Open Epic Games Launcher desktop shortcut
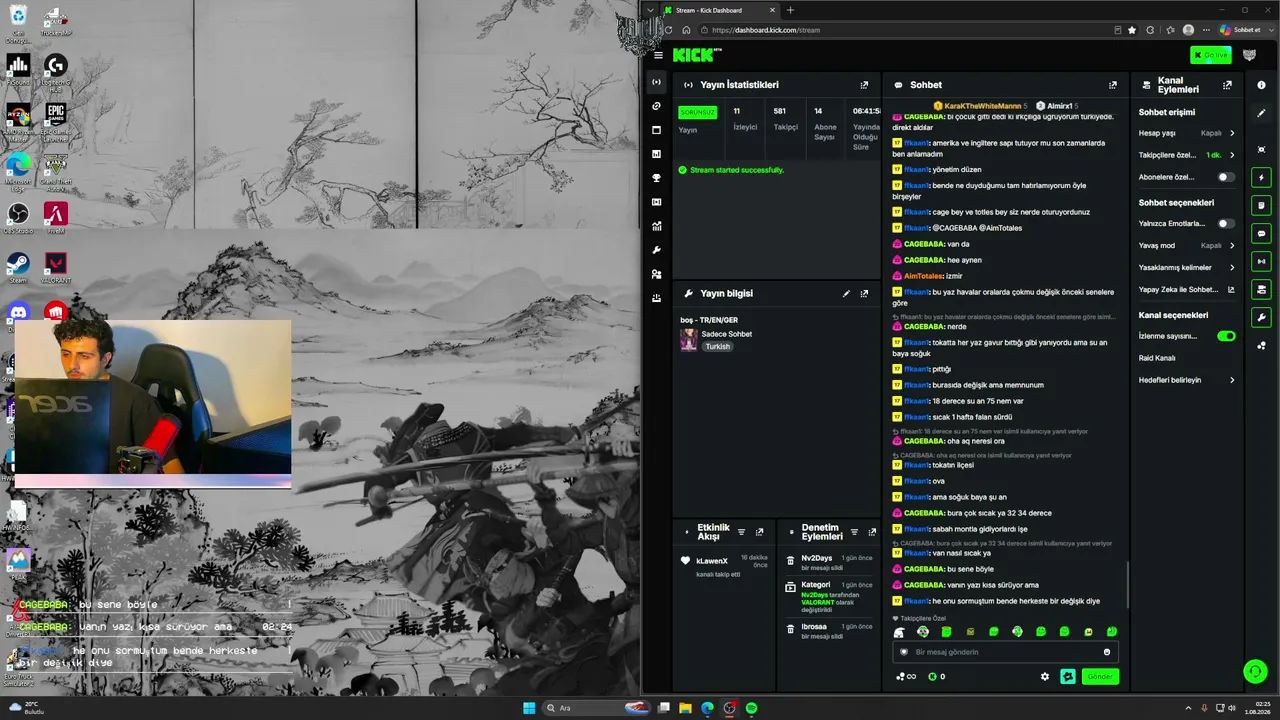Screen dimensions: 1280x720 (55, 119)
